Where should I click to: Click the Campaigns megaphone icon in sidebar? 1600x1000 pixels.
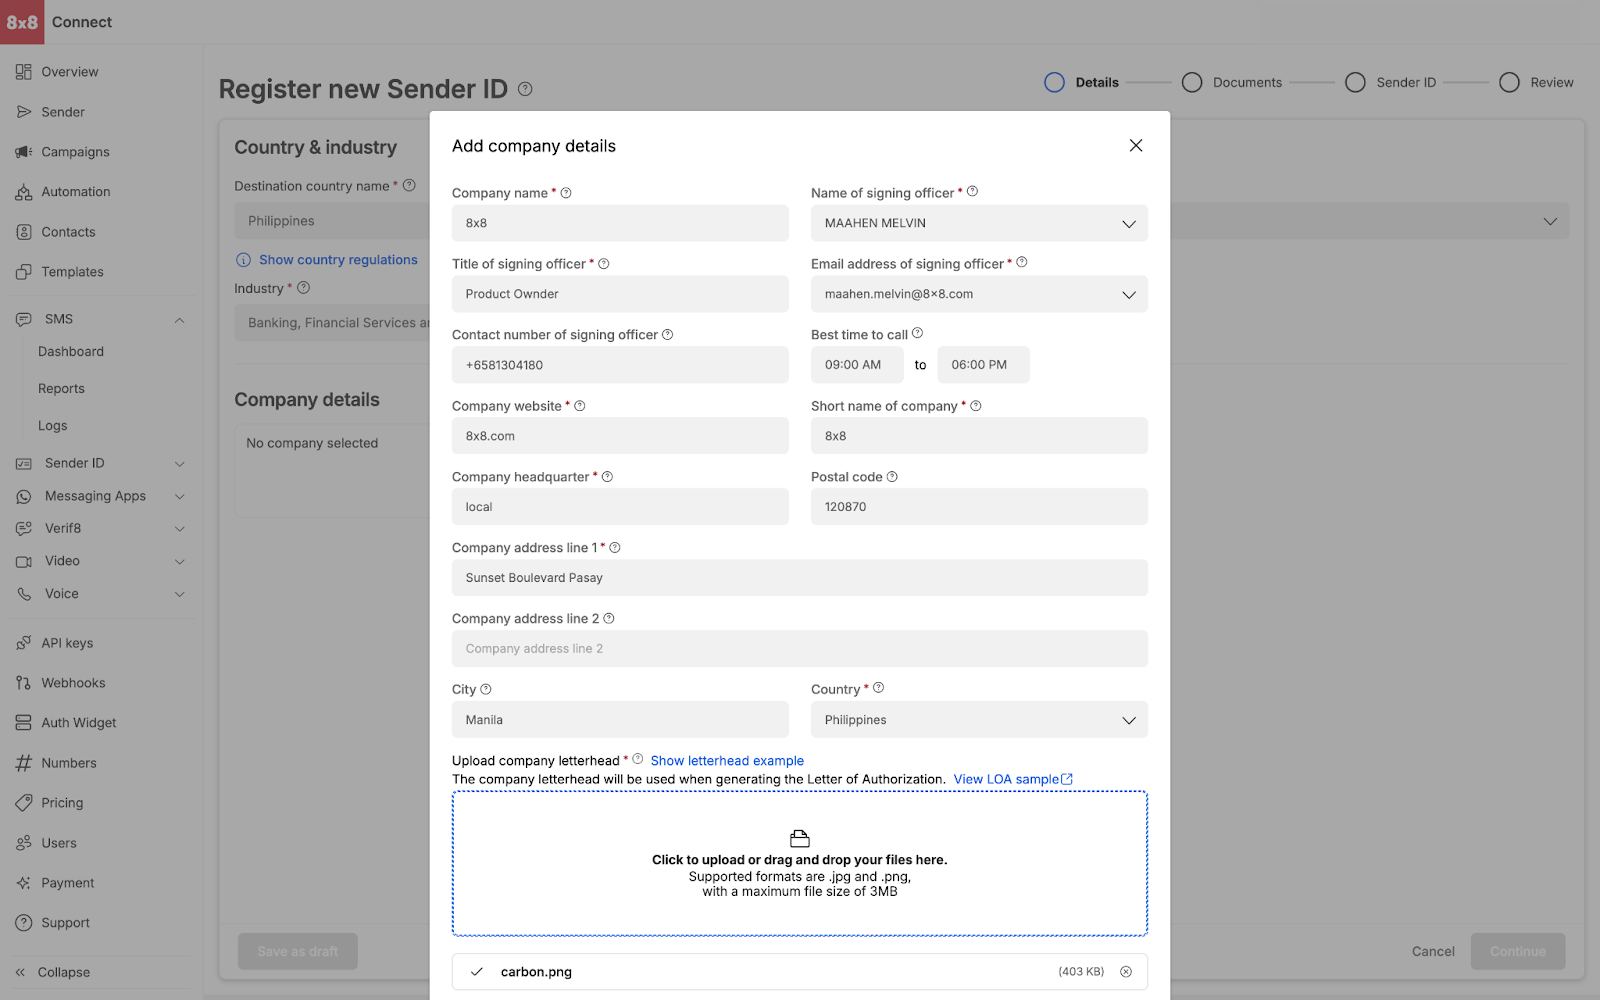(24, 152)
